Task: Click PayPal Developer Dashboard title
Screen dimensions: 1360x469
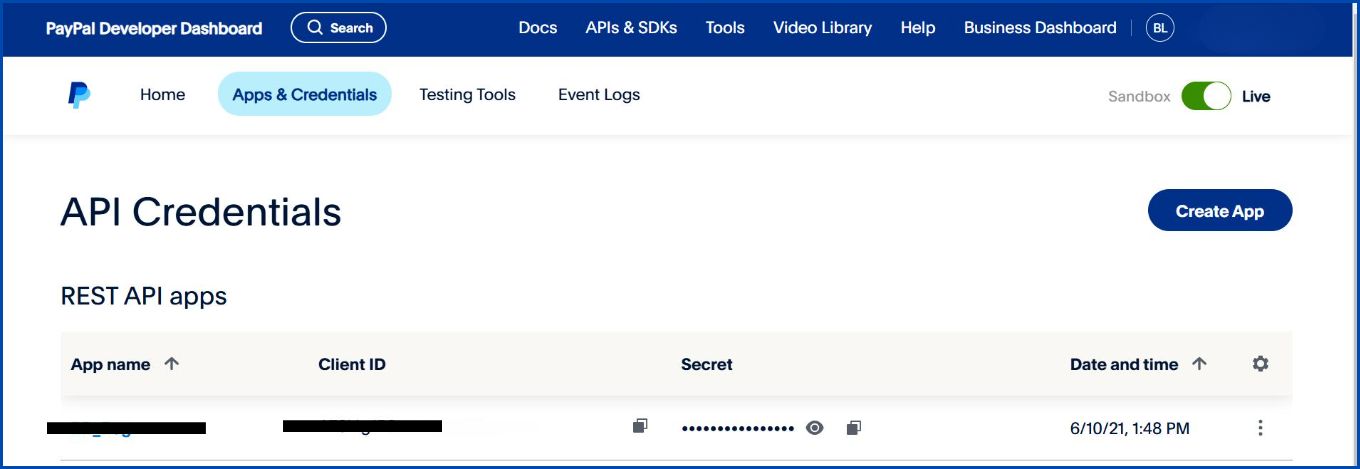Action: [x=154, y=29]
